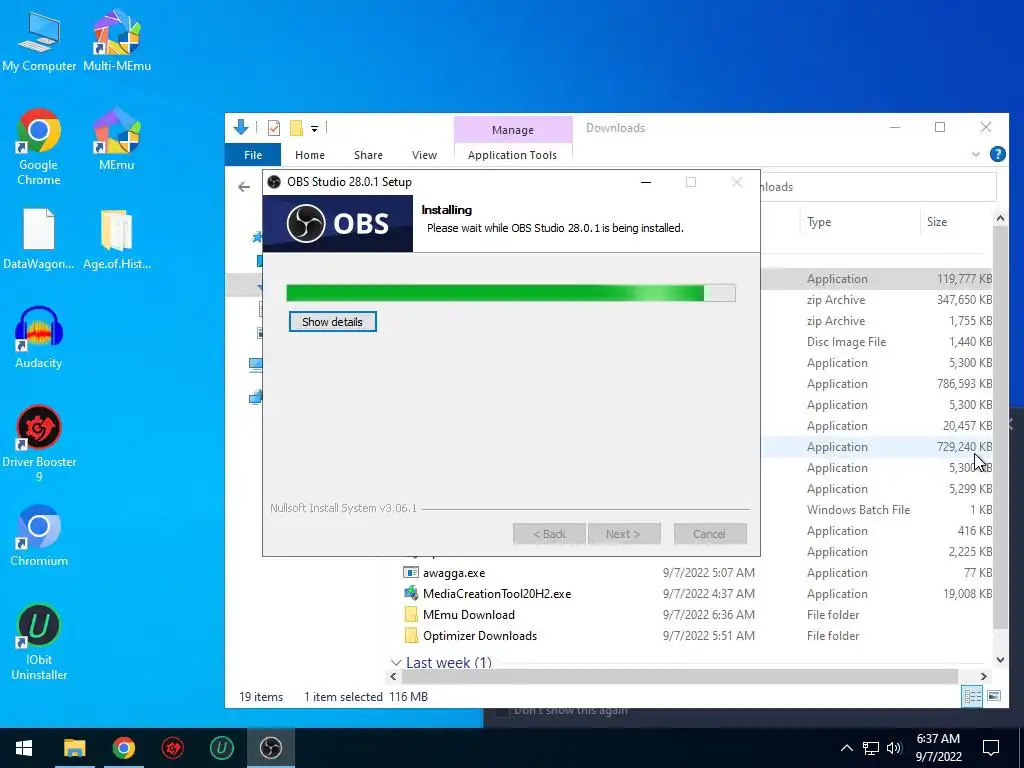Image resolution: width=1024 pixels, height=768 pixels.
Task: Click the Disc Image File type cell
Action: point(846,342)
